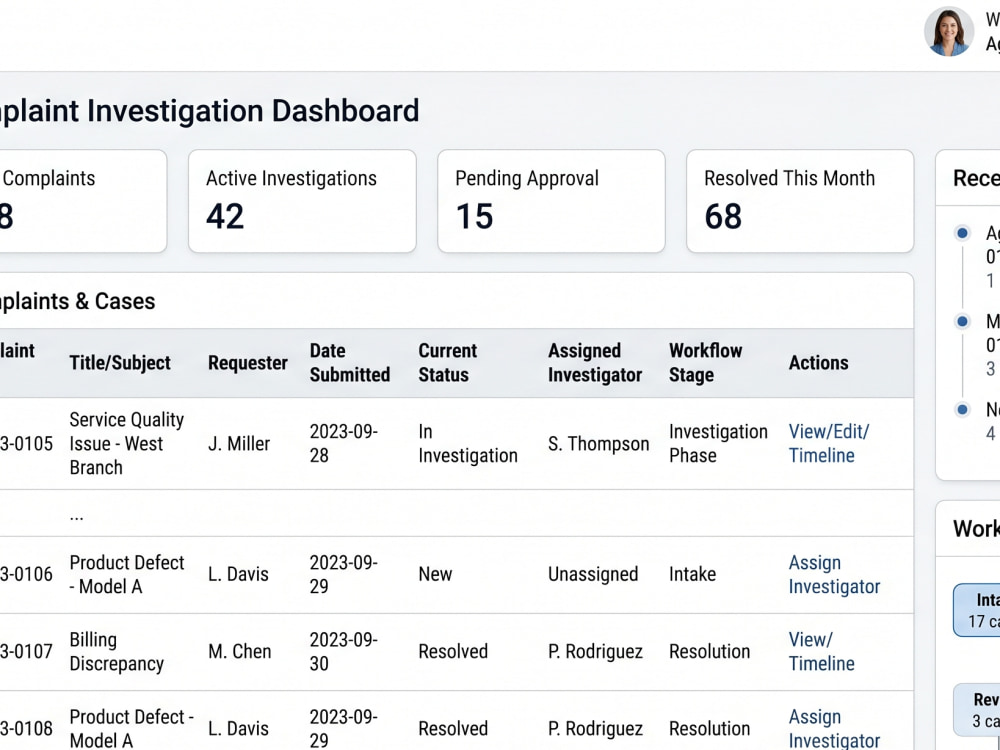Click Assign Investigator link for Product Defect - Model A Intake row

[x=834, y=575]
